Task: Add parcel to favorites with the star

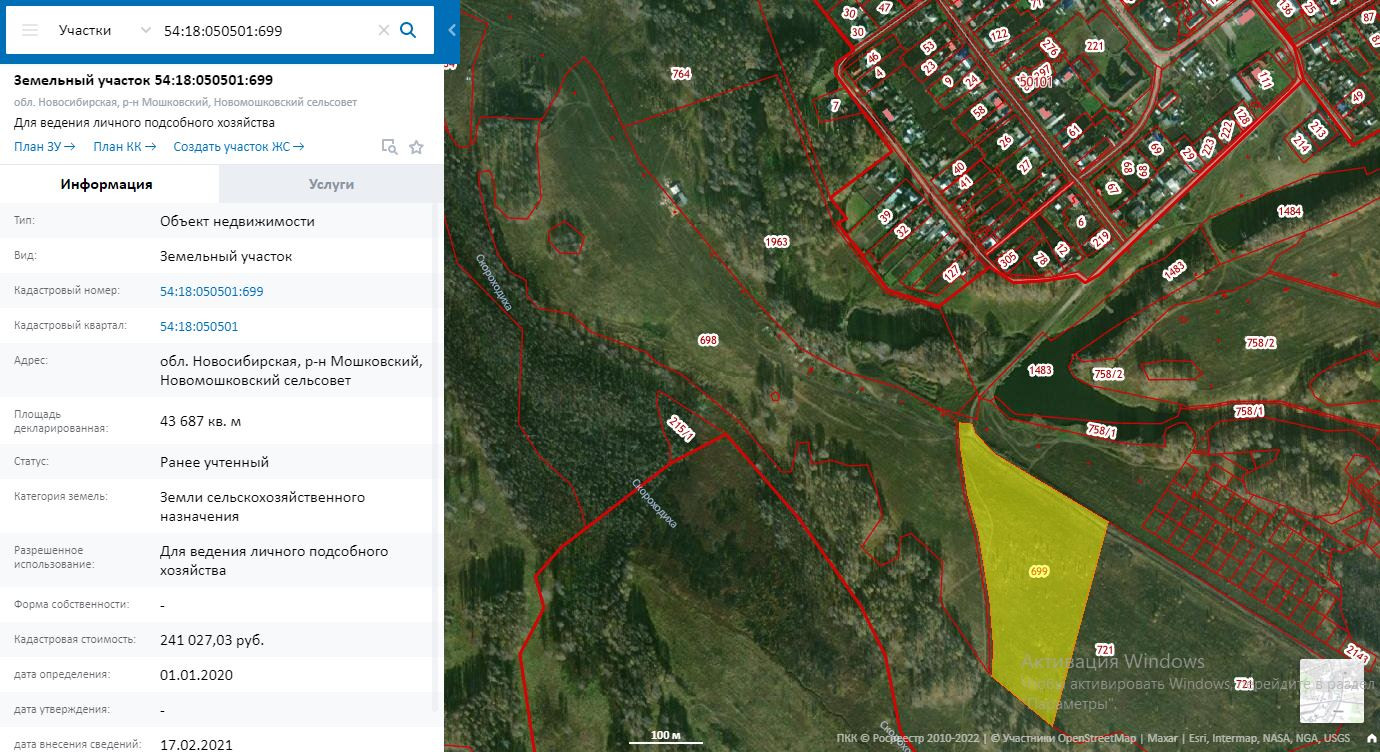Action: [417, 147]
